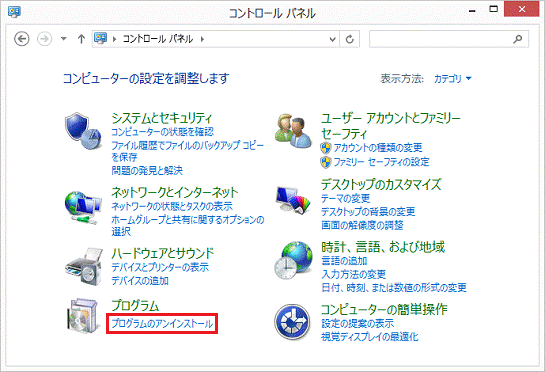545x372 pixels.
Task: Open the address bar history dropdown
Action: click(332, 39)
